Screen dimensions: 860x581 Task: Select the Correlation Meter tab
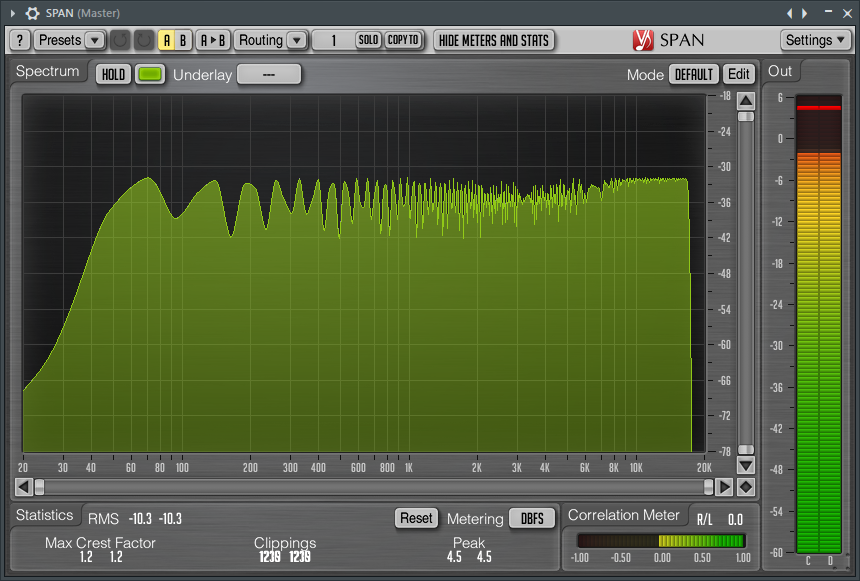pyautogui.click(x=624, y=515)
